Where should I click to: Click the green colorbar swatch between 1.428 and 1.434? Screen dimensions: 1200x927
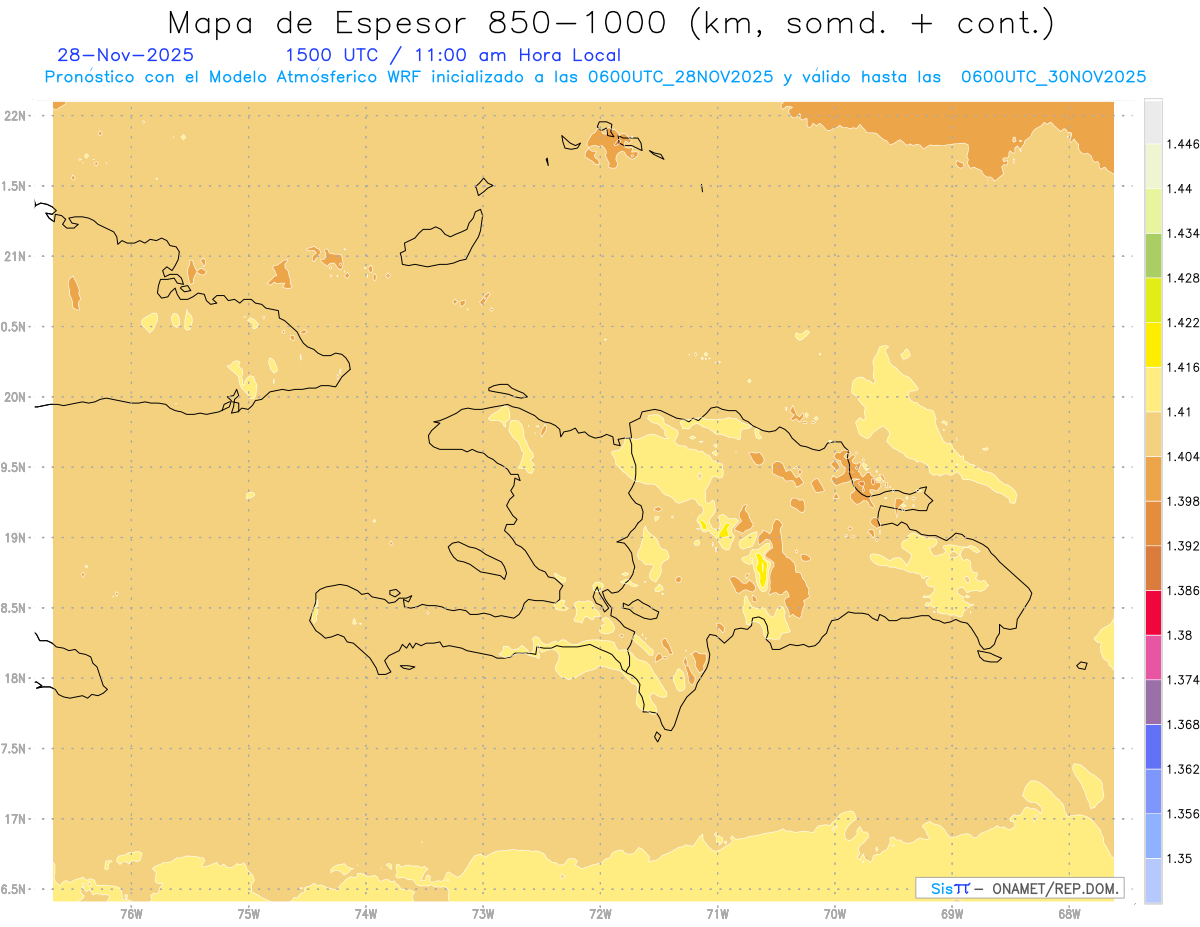(x=1153, y=255)
